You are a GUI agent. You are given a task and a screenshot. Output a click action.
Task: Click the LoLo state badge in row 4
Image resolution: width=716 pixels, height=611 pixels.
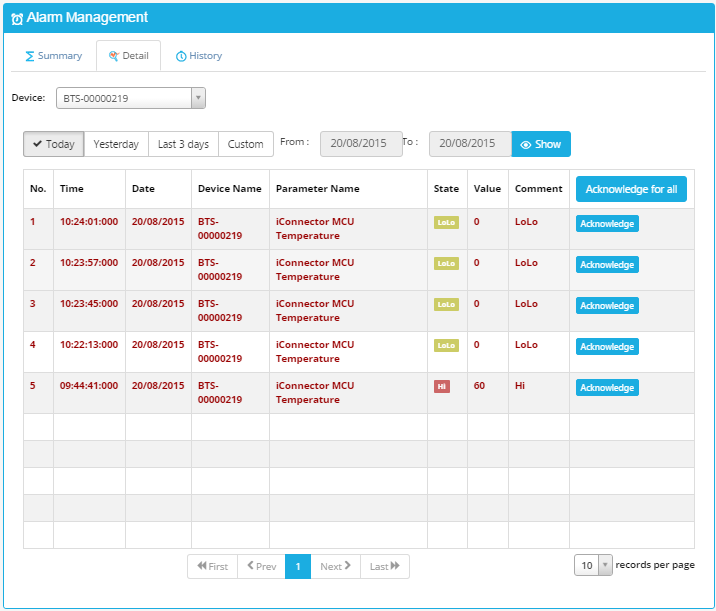tap(446, 345)
